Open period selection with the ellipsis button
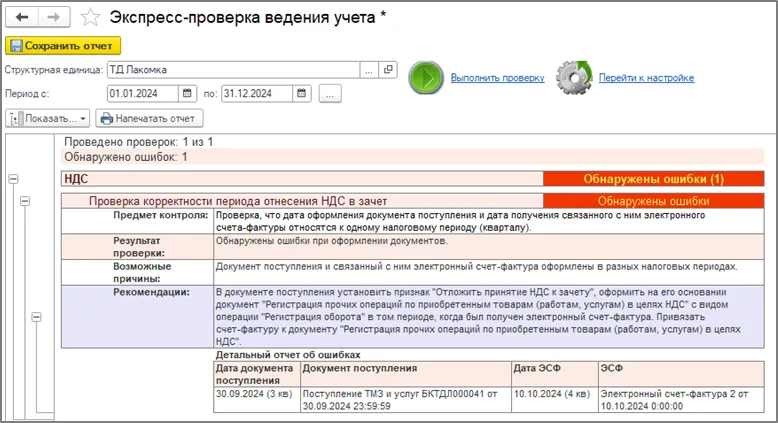The height and width of the screenshot is (423, 778). [330, 93]
